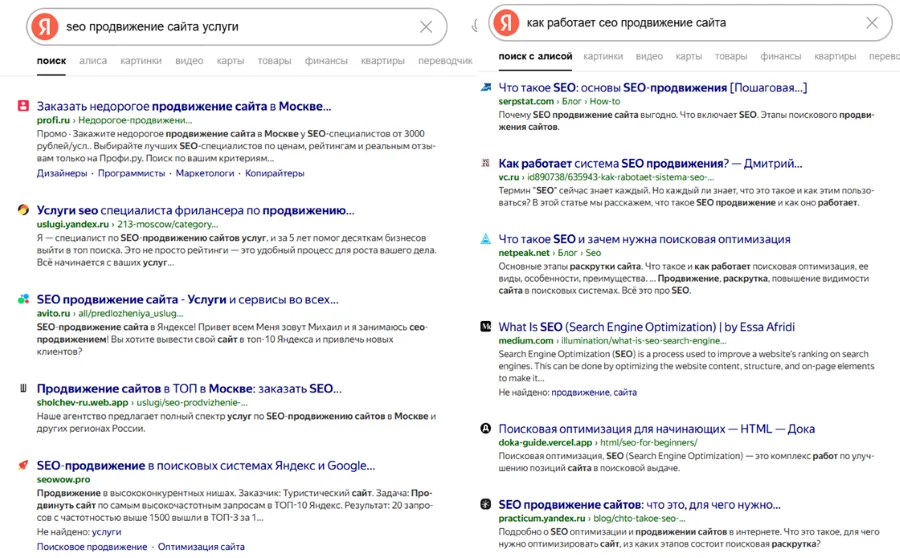The width and height of the screenshot is (900, 558).
Task: Open 'What Is SEO (Search Engine Optimization)' result
Action: [647, 327]
